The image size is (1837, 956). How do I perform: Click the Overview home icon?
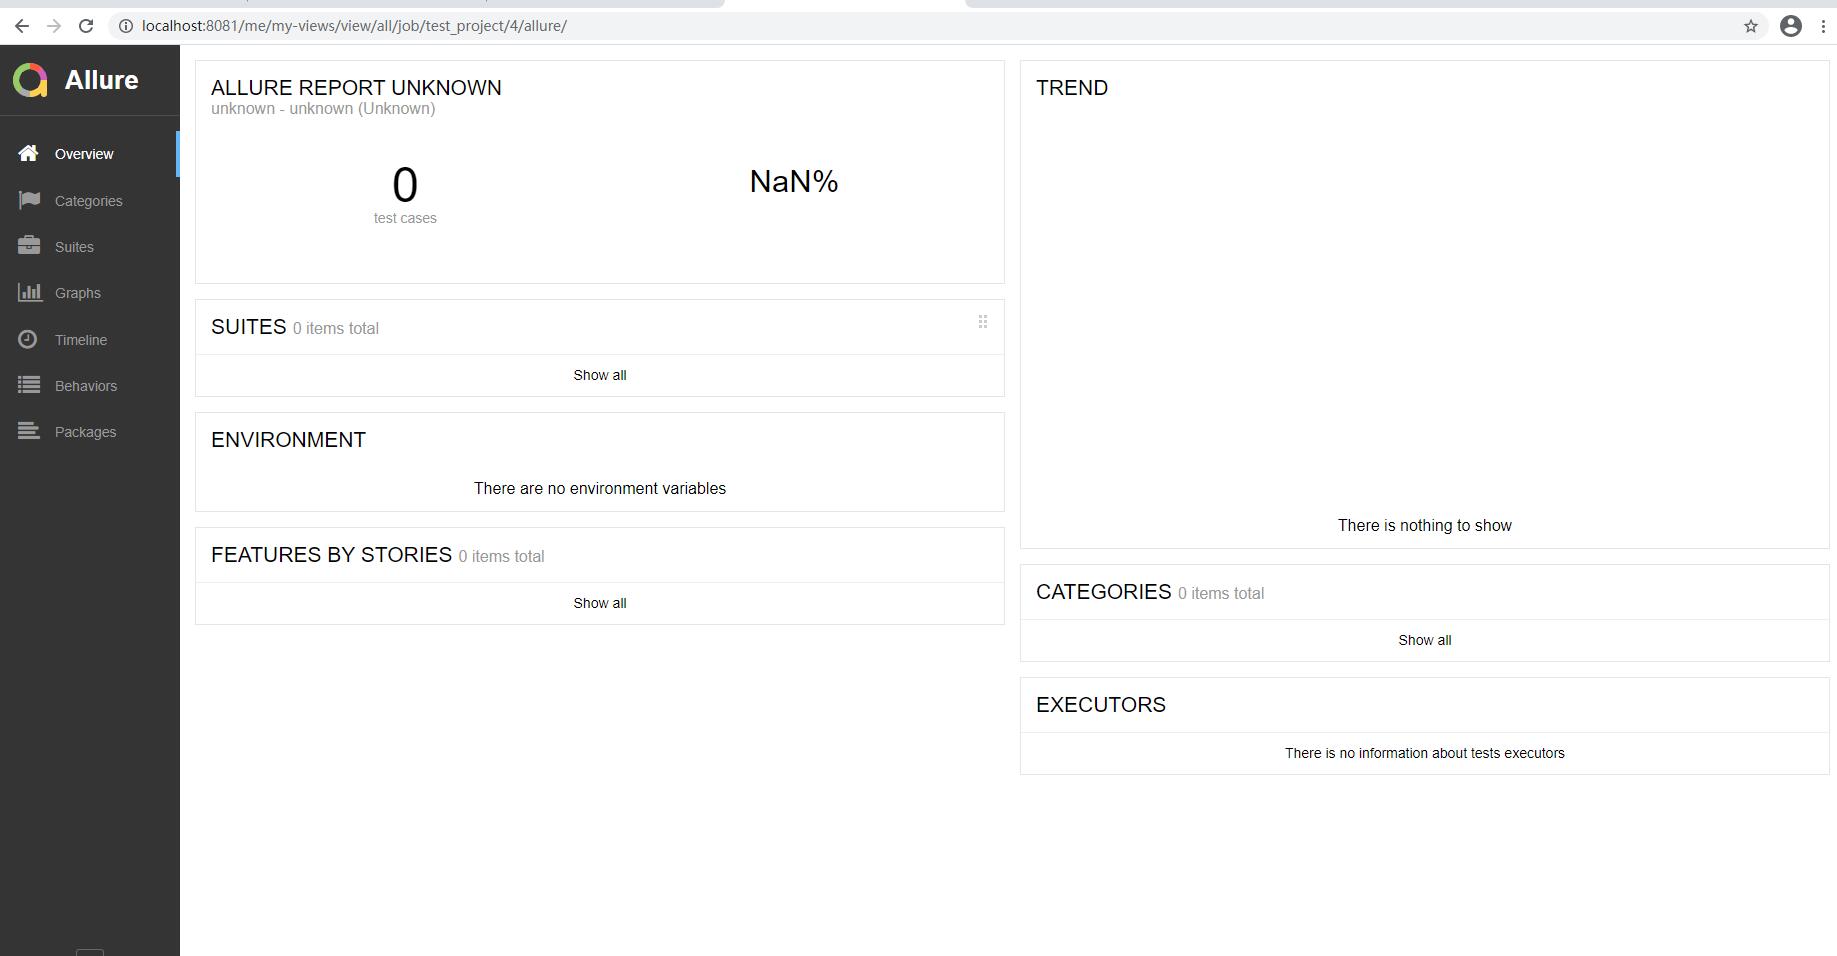pyautogui.click(x=28, y=153)
